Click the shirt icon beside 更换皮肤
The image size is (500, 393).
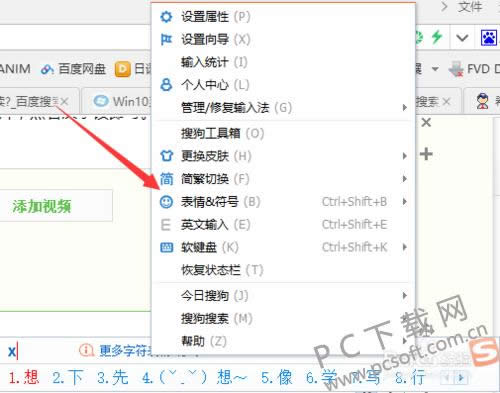[x=166, y=156]
